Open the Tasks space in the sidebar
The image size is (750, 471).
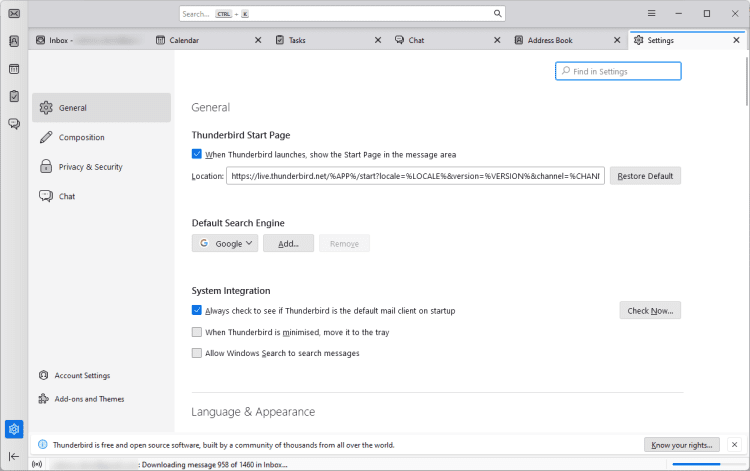click(14, 96)
